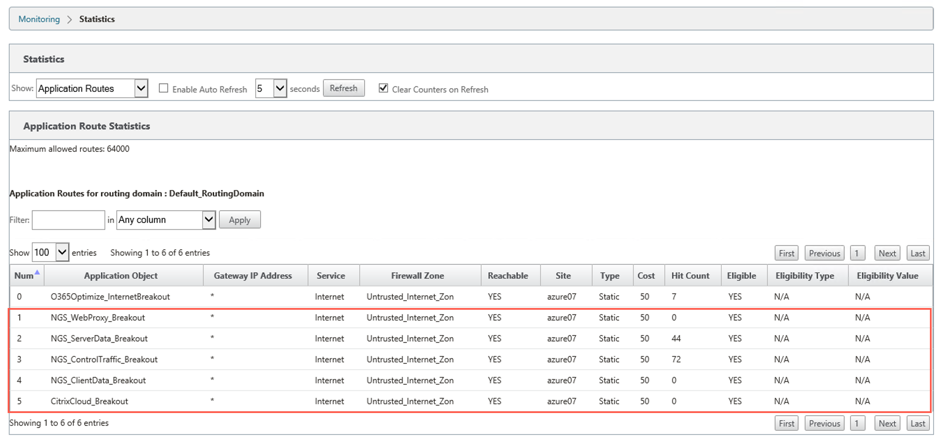Click hit count 44 for NGS_ServerData_Breakout
939x441 pixels.
pos(677,339)
